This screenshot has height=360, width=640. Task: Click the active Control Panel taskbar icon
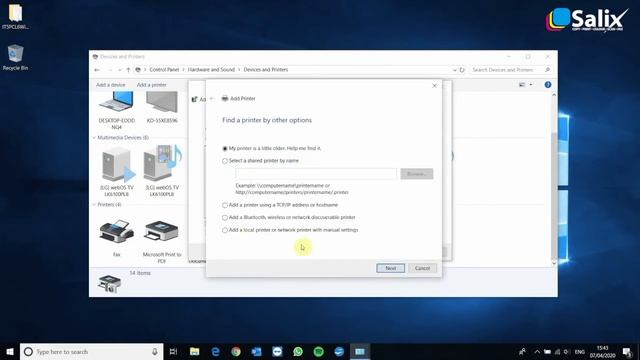click(x=360, y=351)
